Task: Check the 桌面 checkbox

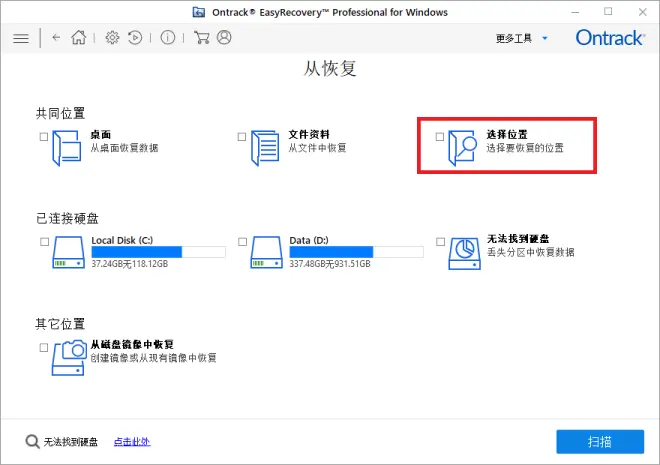Action: coord(44,137)
